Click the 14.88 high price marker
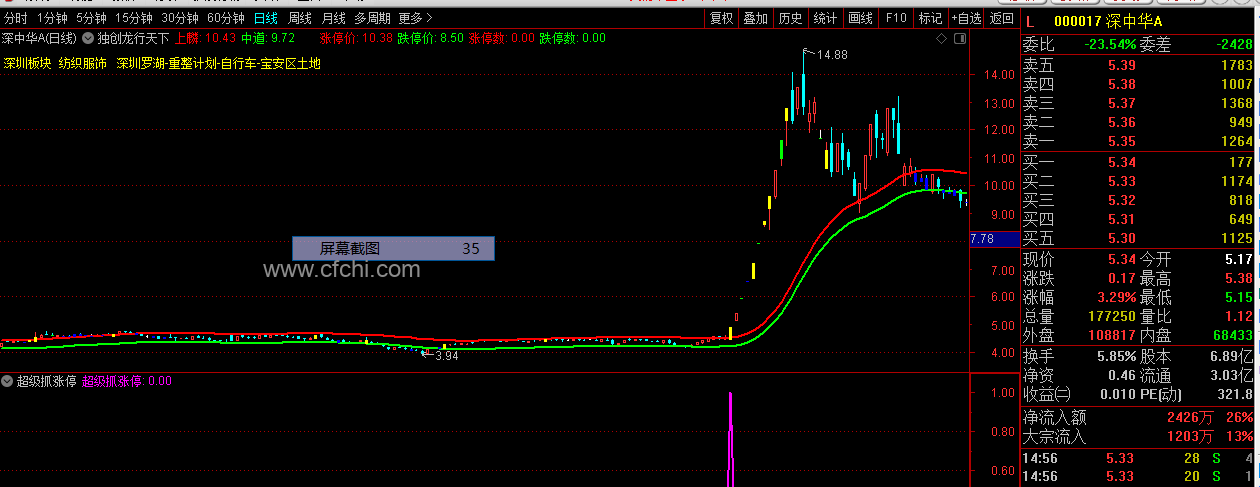 832,54
